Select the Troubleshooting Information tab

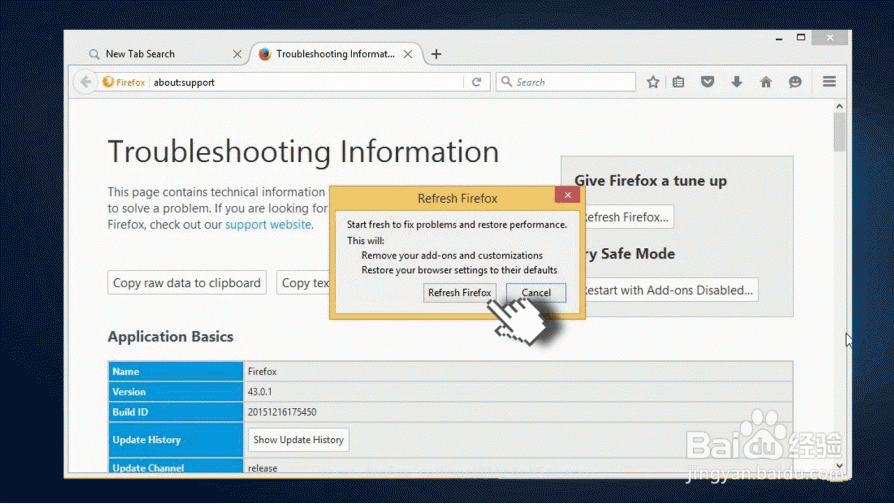click(336, 54)
